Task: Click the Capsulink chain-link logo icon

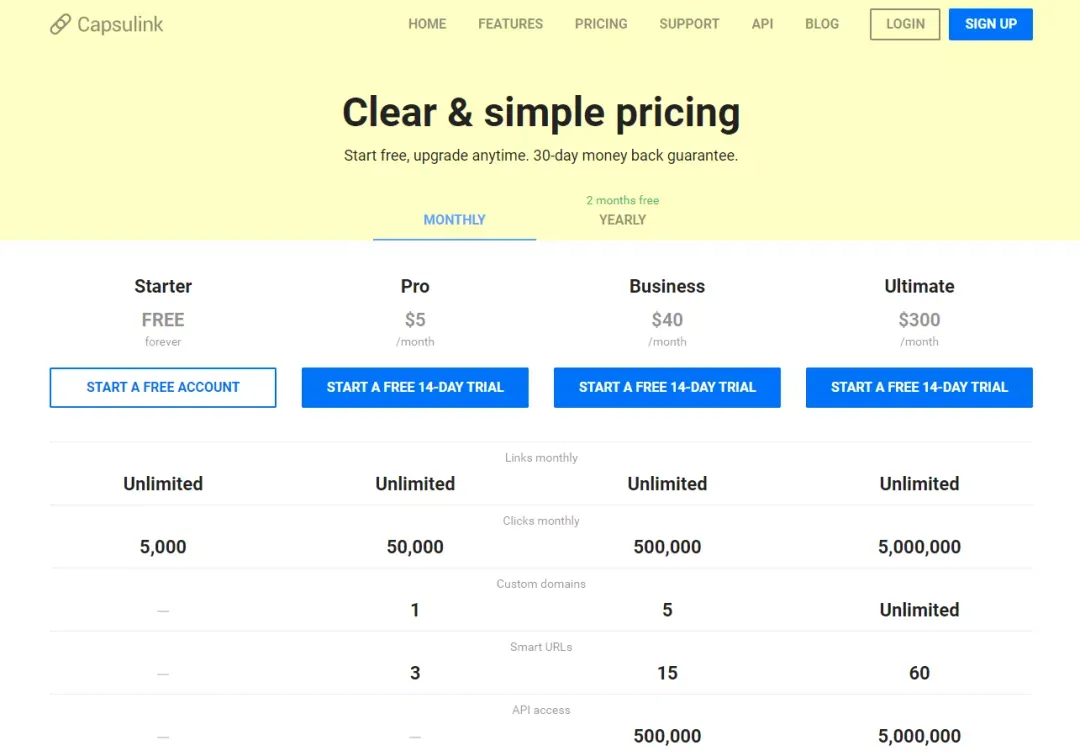Action: pyautogui.click(x=60, y=24)
